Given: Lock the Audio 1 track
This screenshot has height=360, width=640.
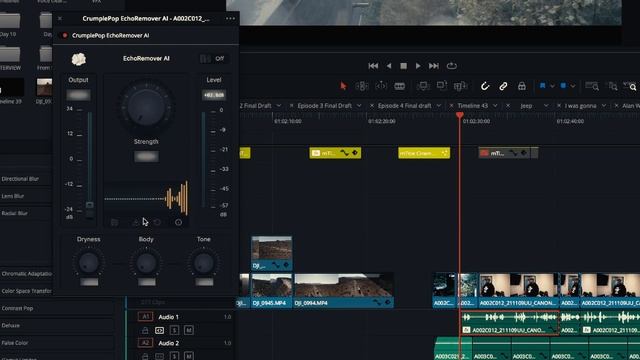Looking at the screenshot, I should coord(145,330).
